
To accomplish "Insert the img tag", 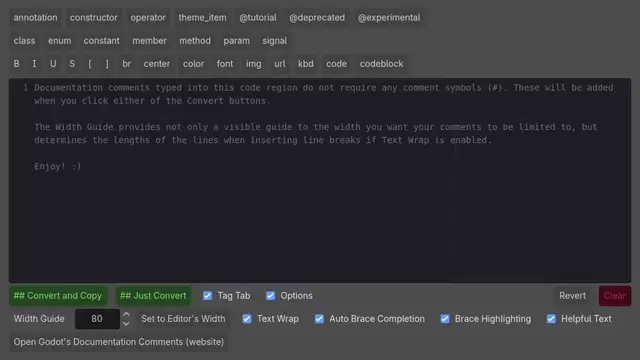I will [253, 64].
